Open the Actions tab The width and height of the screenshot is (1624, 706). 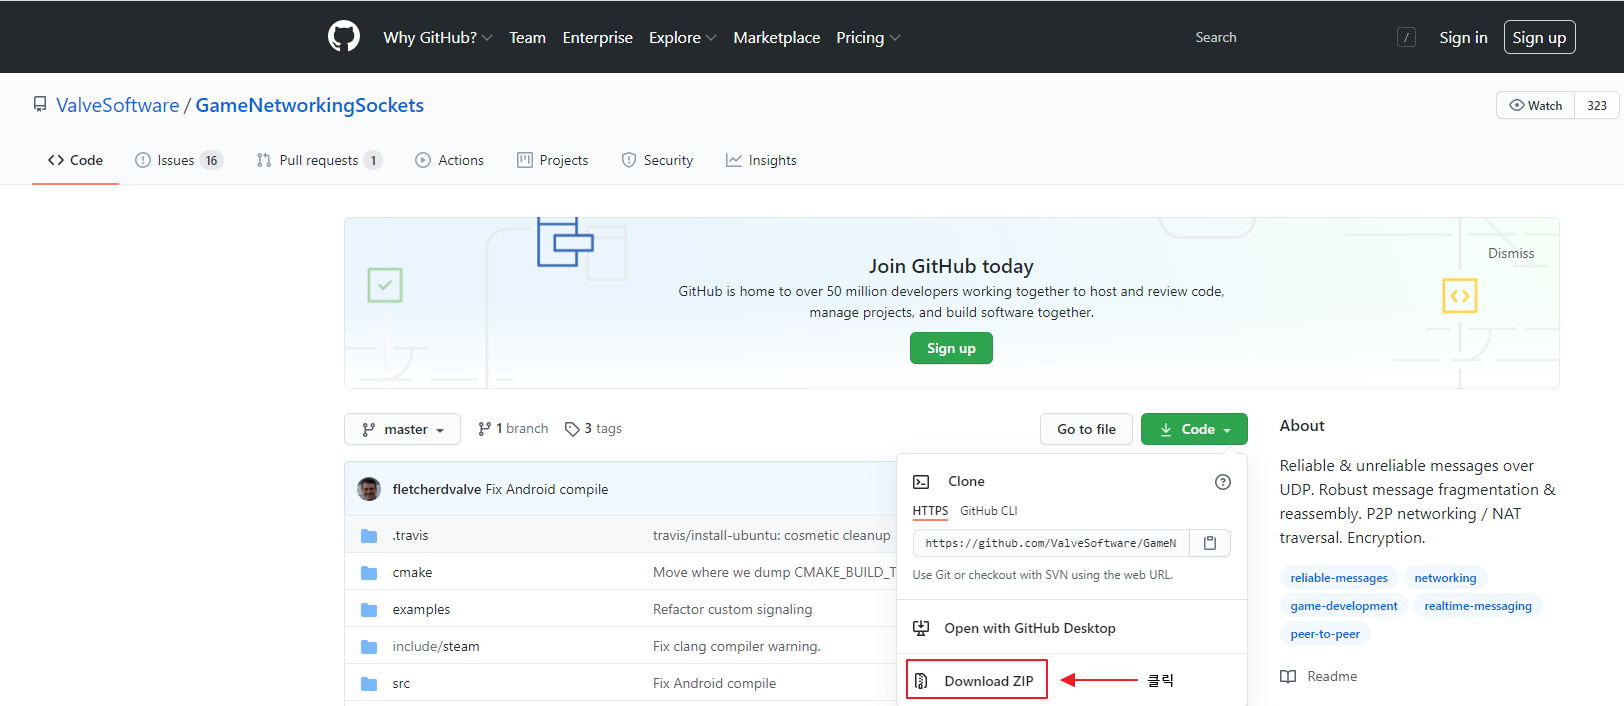449,160
